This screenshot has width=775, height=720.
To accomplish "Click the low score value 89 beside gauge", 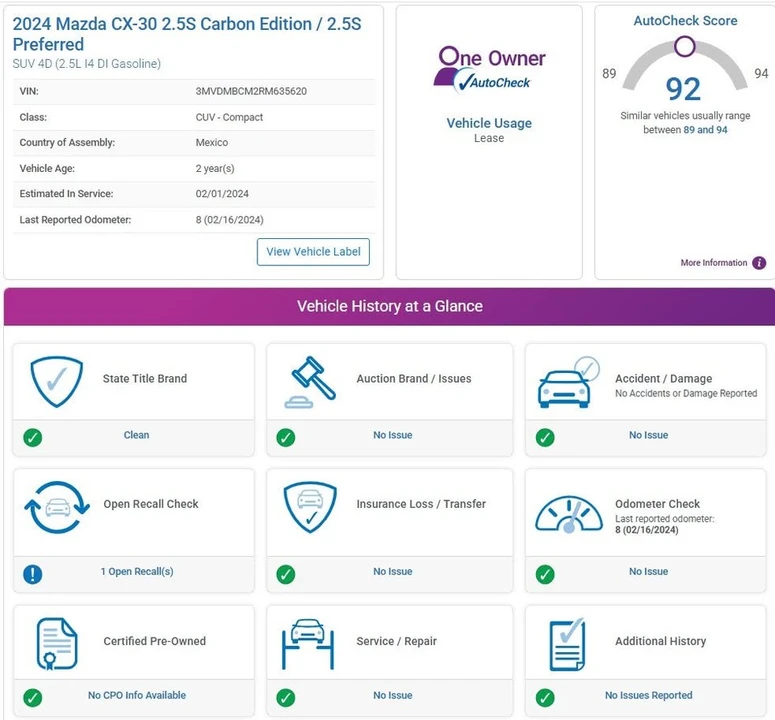I will click(609, 74).
